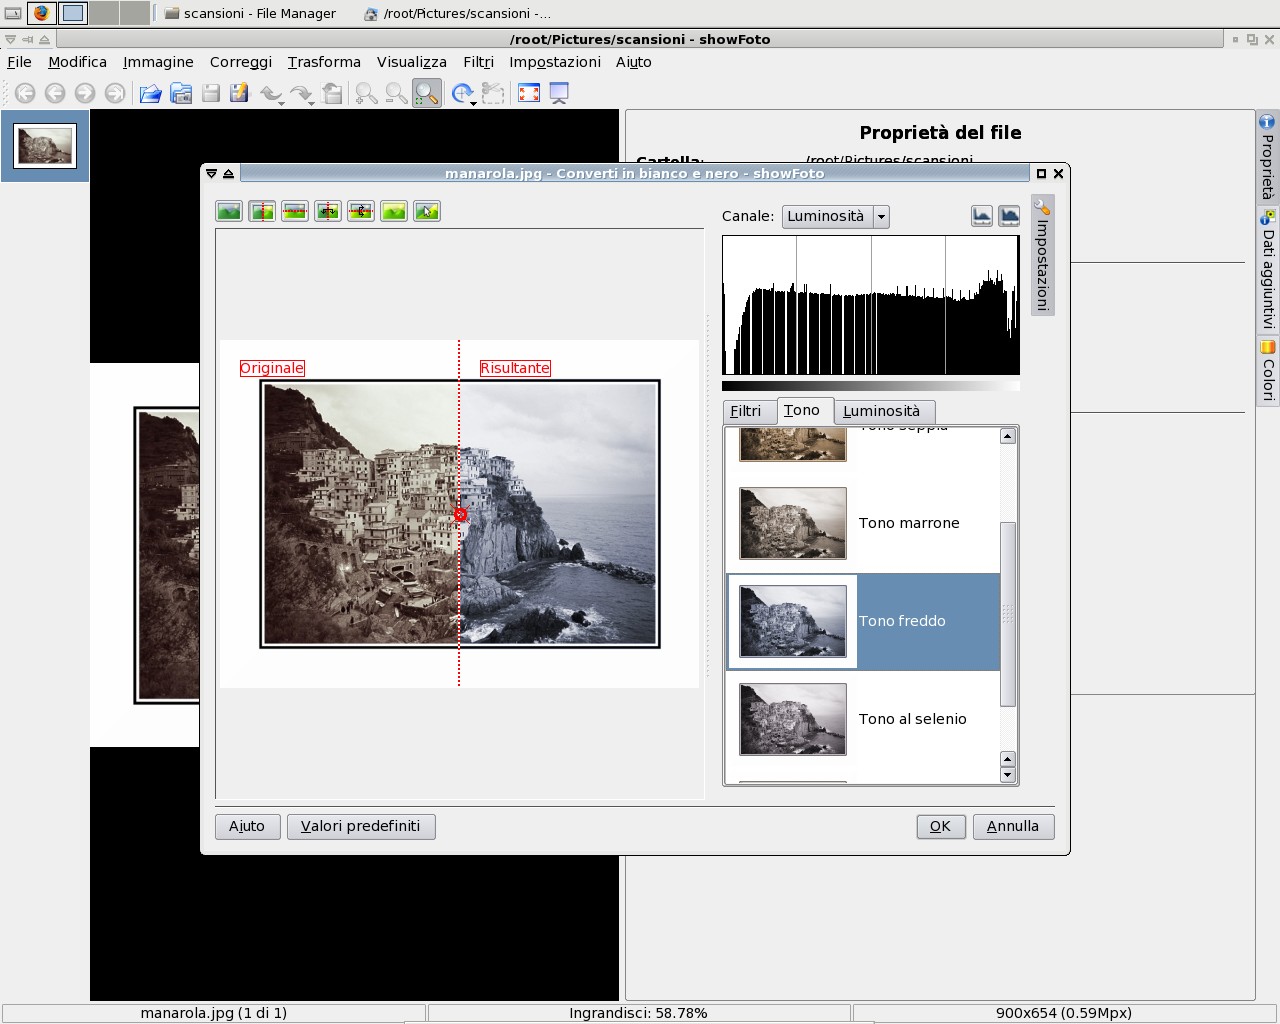Click the save-as icon with pencil

click(x=239, y=93)
